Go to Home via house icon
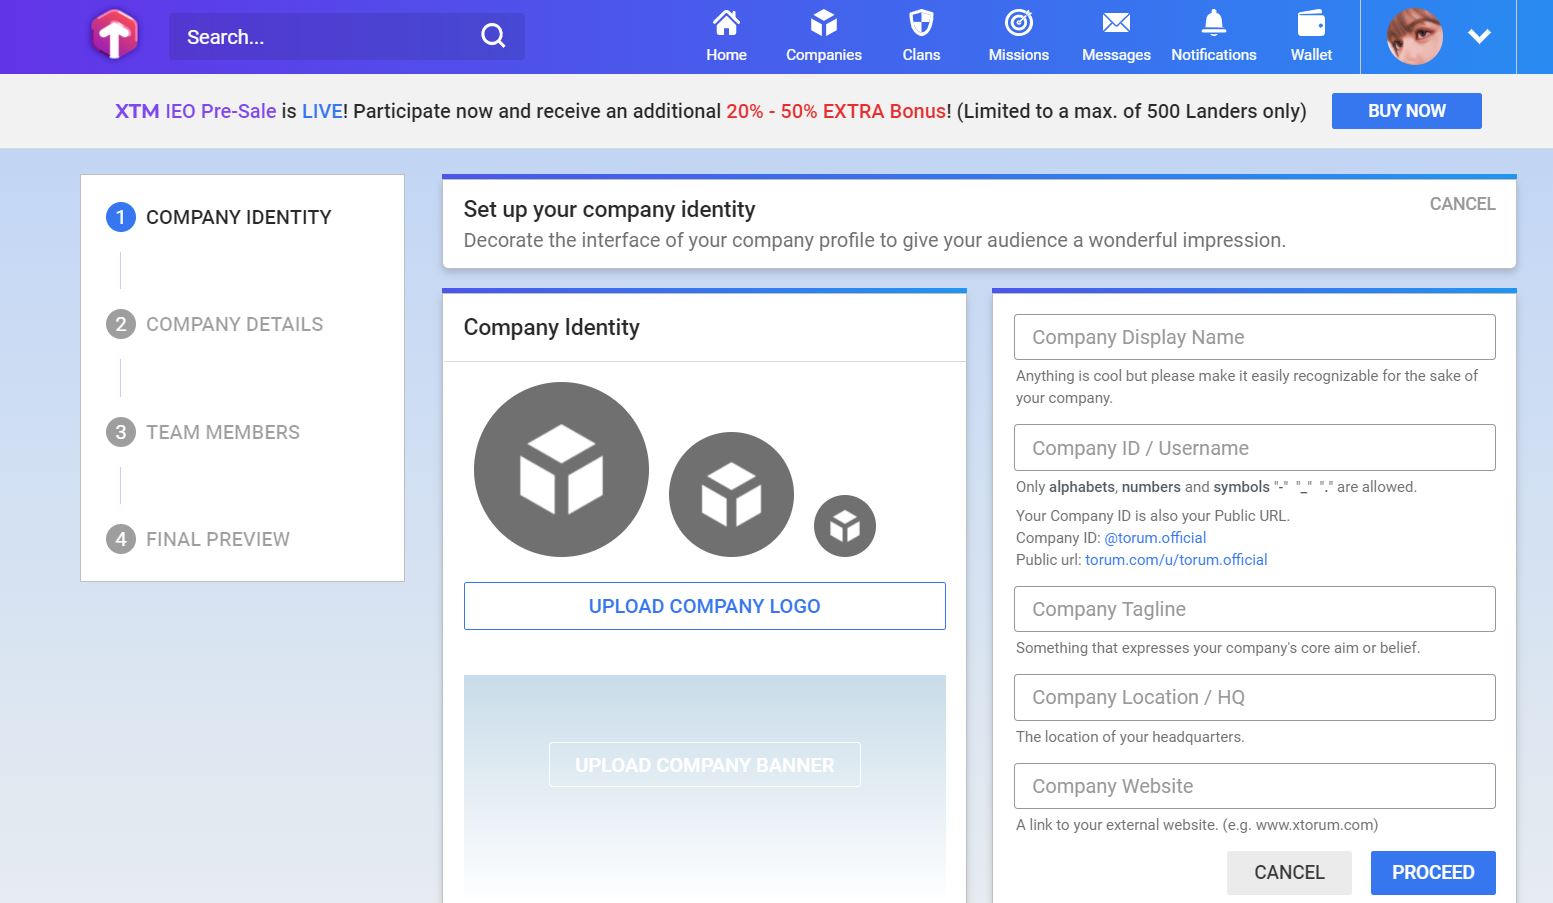The width and height of the screenshot is (1553, 903). 726,23
